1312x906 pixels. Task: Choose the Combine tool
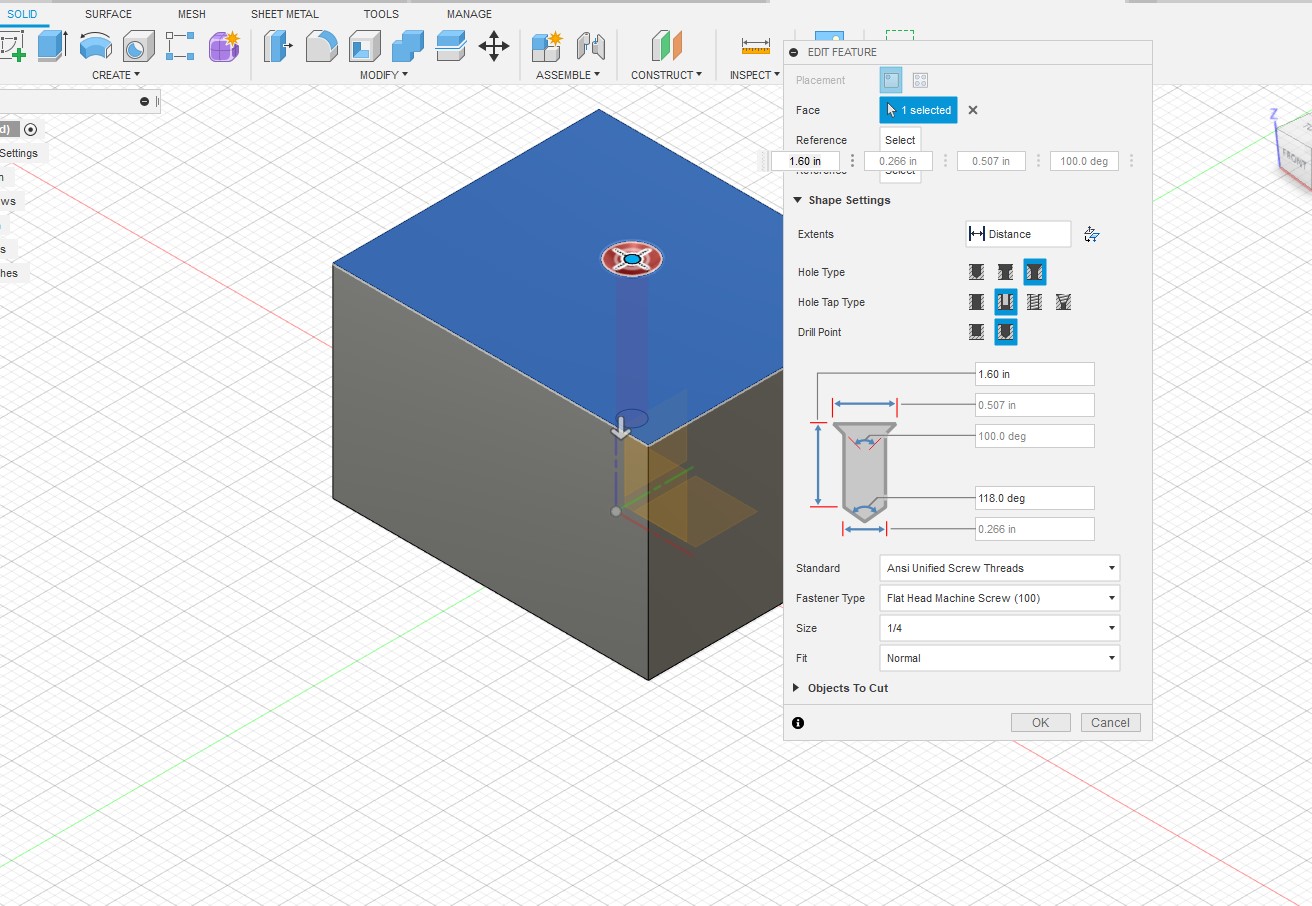407,46
